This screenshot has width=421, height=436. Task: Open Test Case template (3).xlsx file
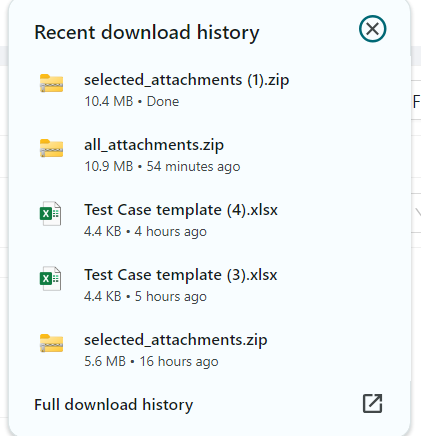coord(181,275)
